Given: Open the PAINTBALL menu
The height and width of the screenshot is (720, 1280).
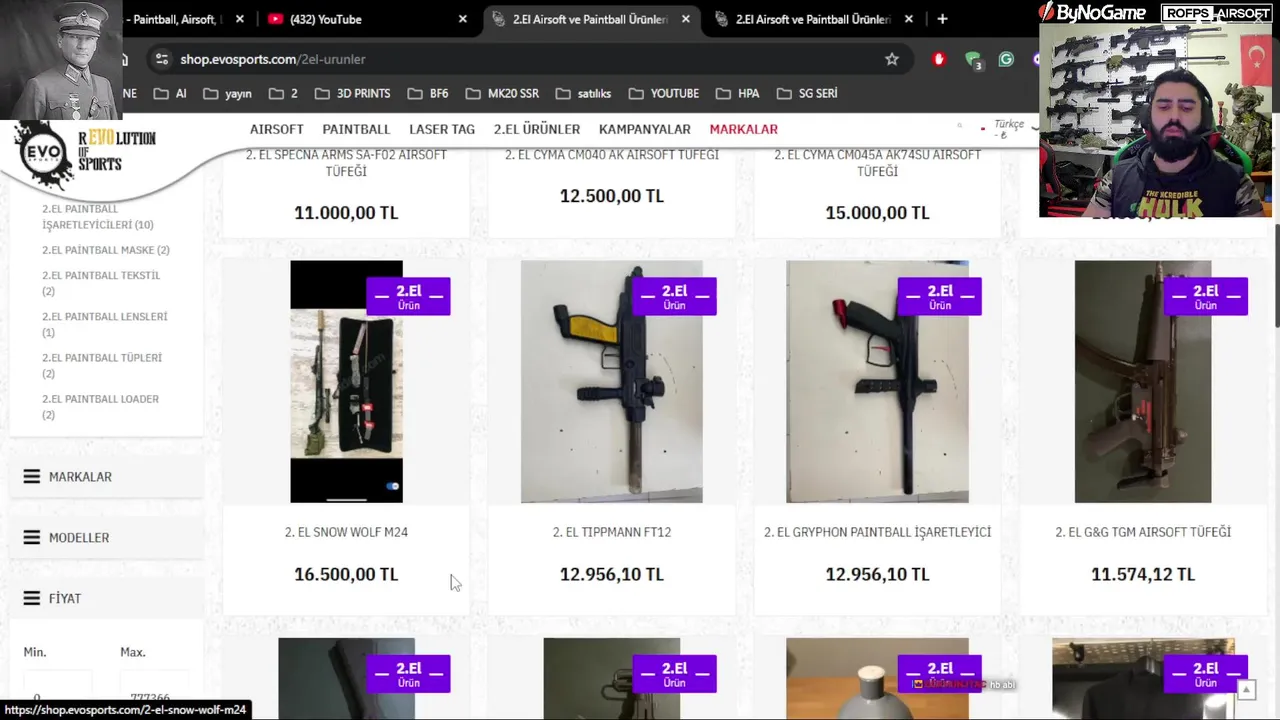Looking at the screenshot, I should 356,129.
